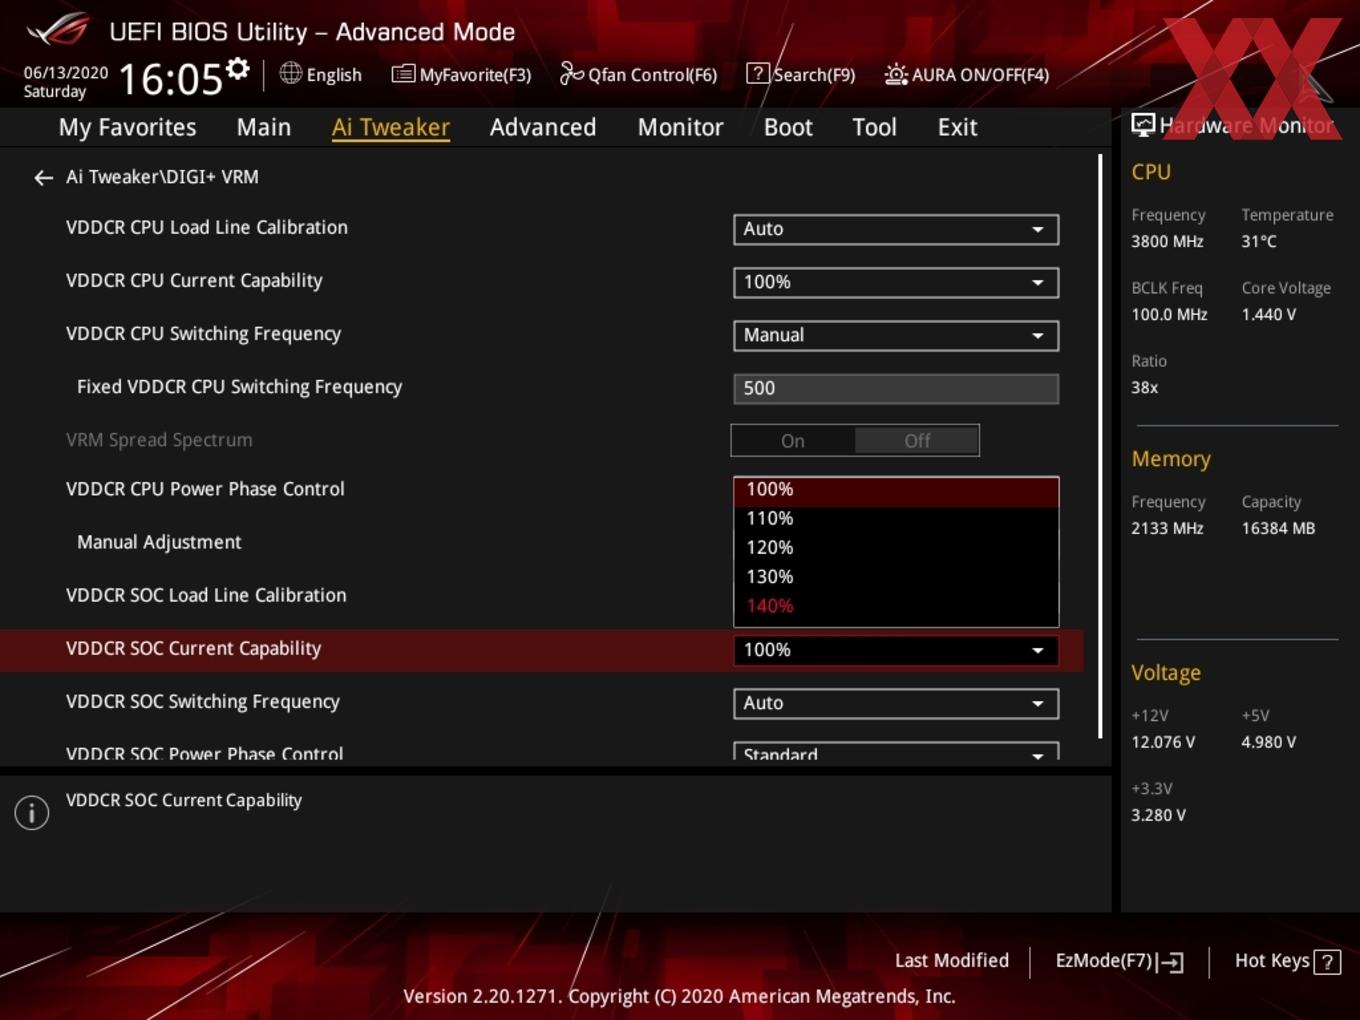Open VDDCR SOC Switching Frequency dropdown
The height and width of the screenshot is (1020, 1360).
point(896,703)
